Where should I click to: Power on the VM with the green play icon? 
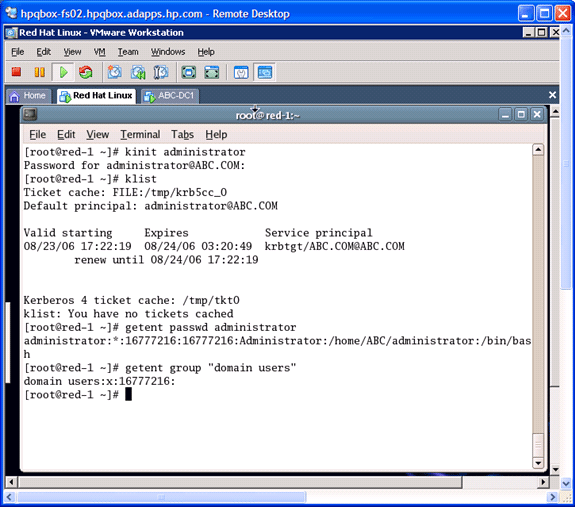[x=63, y=72]
